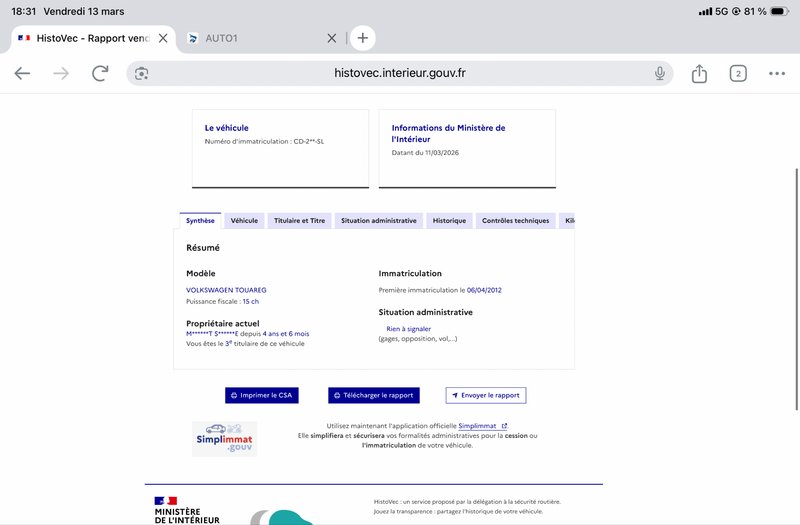
Task: Click the Numéro d'immatriculation CD-2**-SL text
Action: click(x=264, y=141)
